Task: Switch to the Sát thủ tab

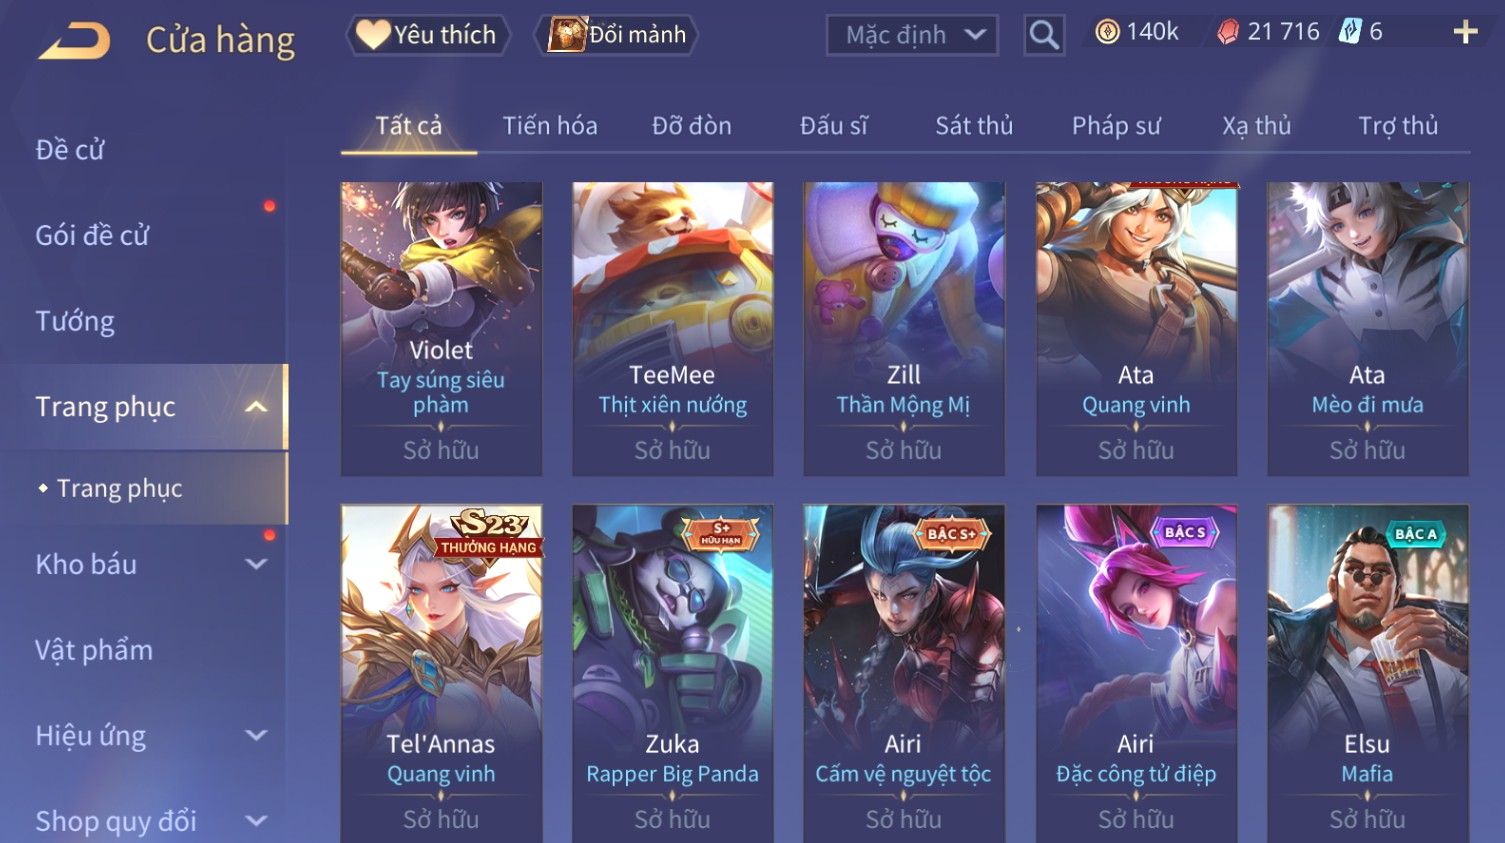Action: 974,126
